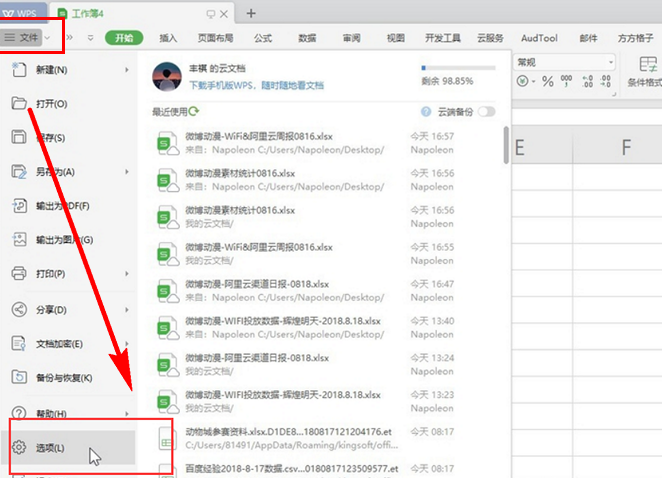This screenshot has width=662, height=478.
Task: Click the New (新建) document icon
Action: pos(19,70)
